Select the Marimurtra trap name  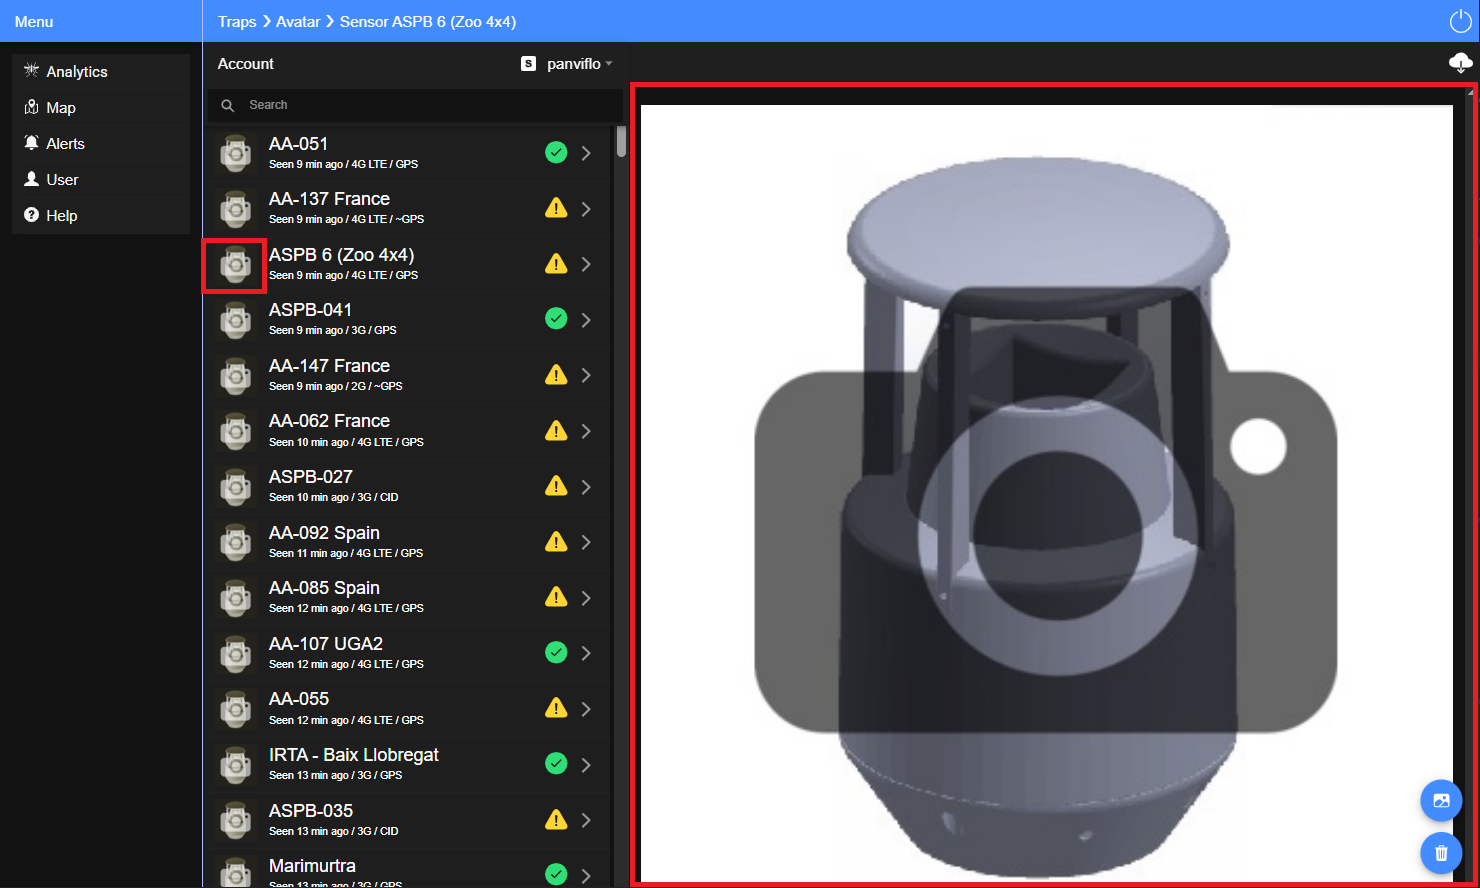312,866
